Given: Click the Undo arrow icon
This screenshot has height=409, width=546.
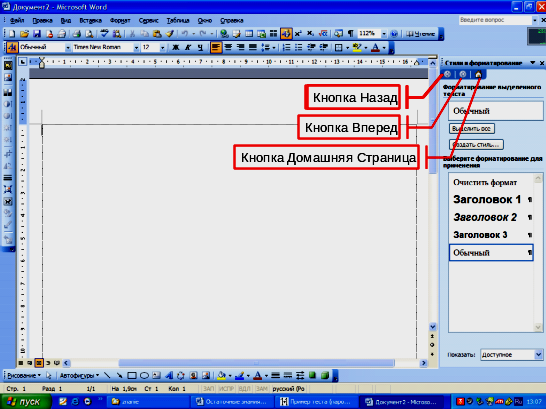Looking at the screenshot, I should pyautogui.click(x=185, y=34).
